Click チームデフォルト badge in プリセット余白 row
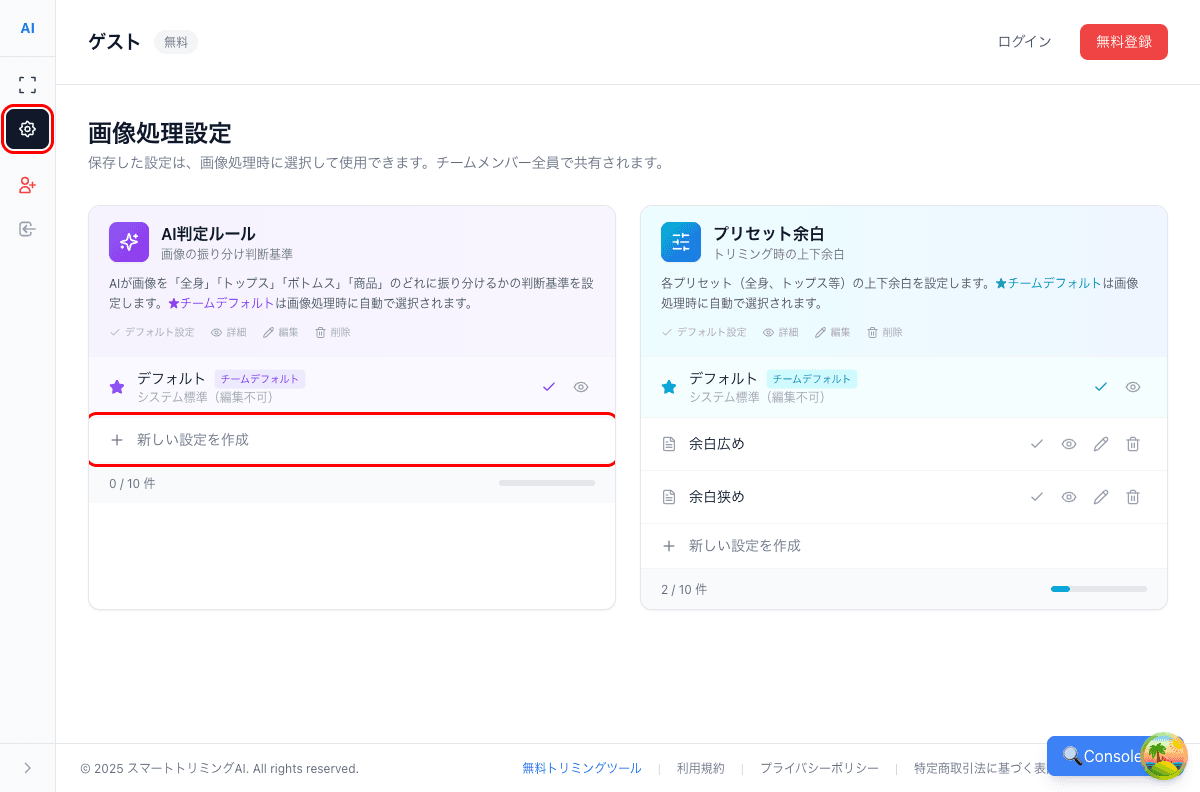The image size is (1200, 792). (x=812, y=379)
